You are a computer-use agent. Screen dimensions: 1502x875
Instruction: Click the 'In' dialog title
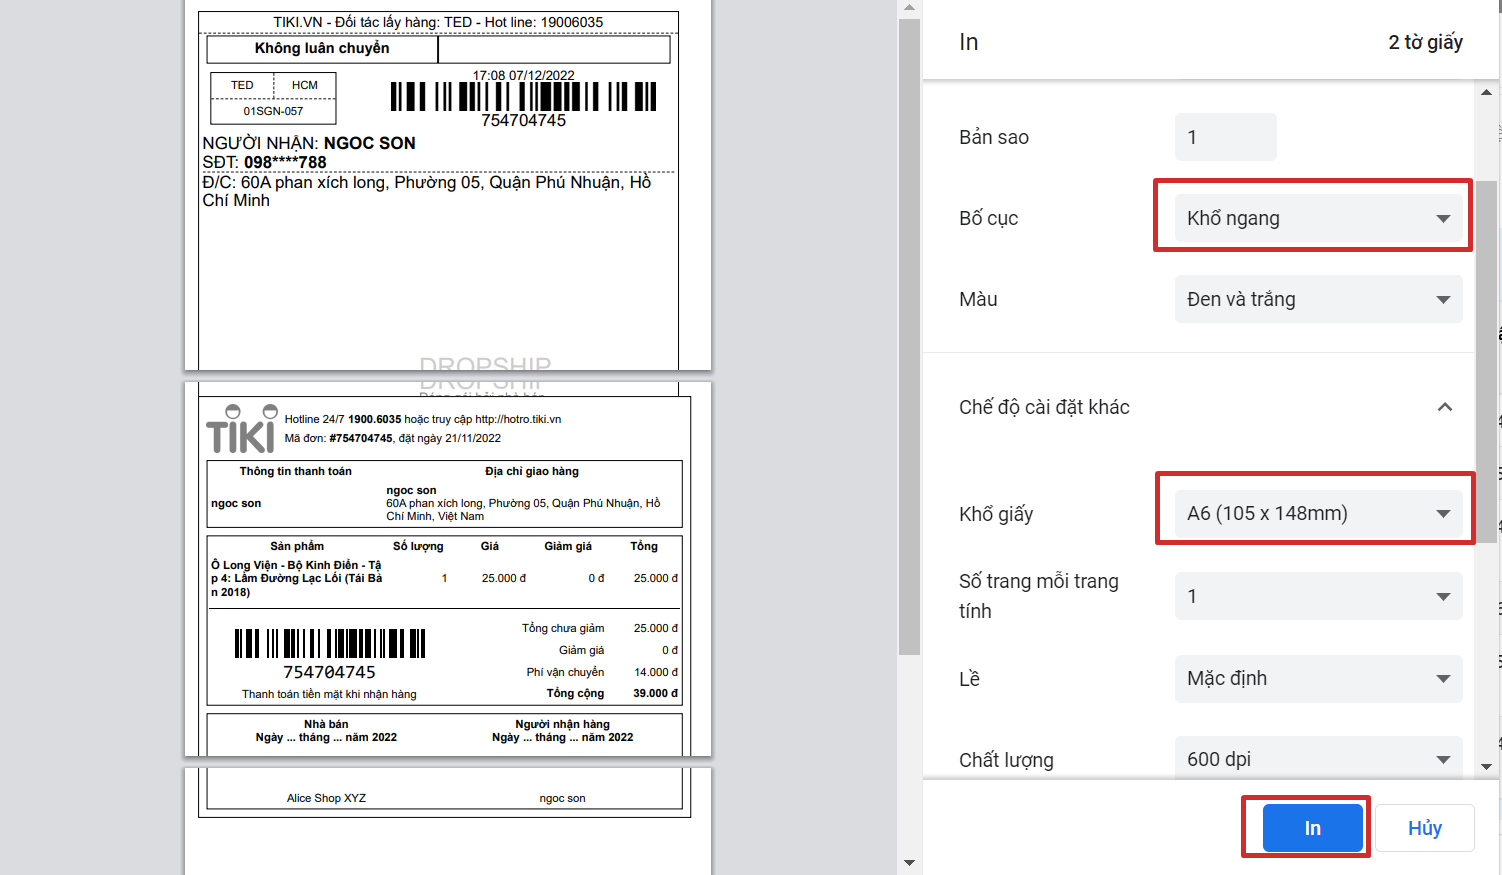click(968, 42)
